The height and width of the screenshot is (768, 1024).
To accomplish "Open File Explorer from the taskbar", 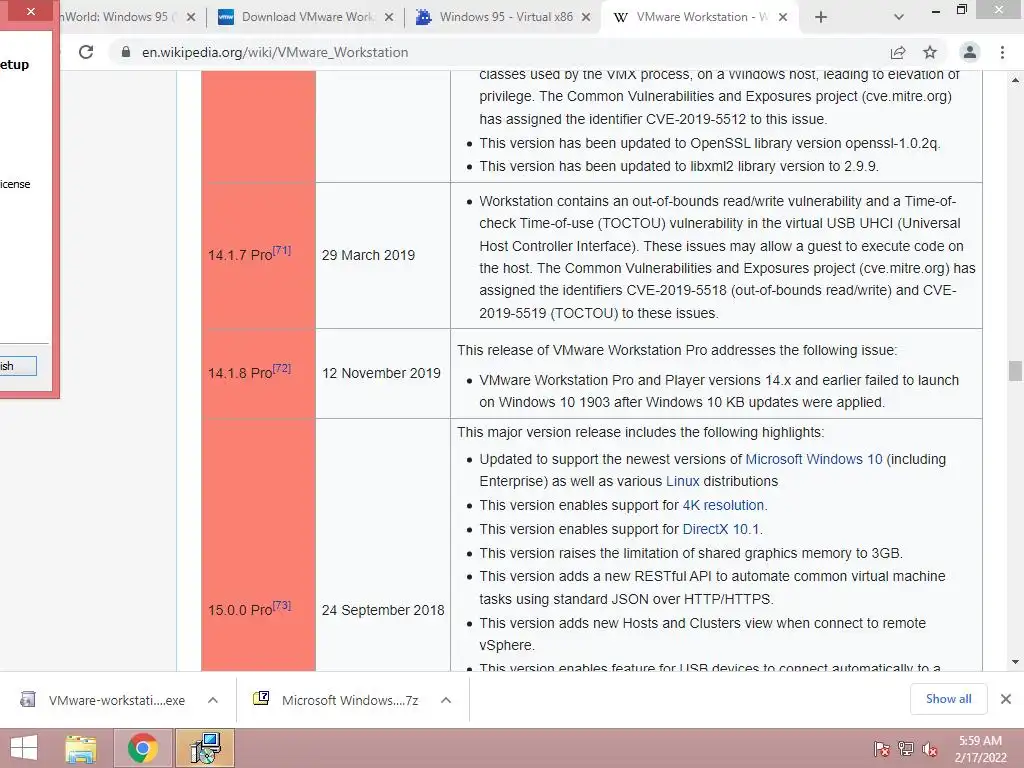I will pos(81,748).
